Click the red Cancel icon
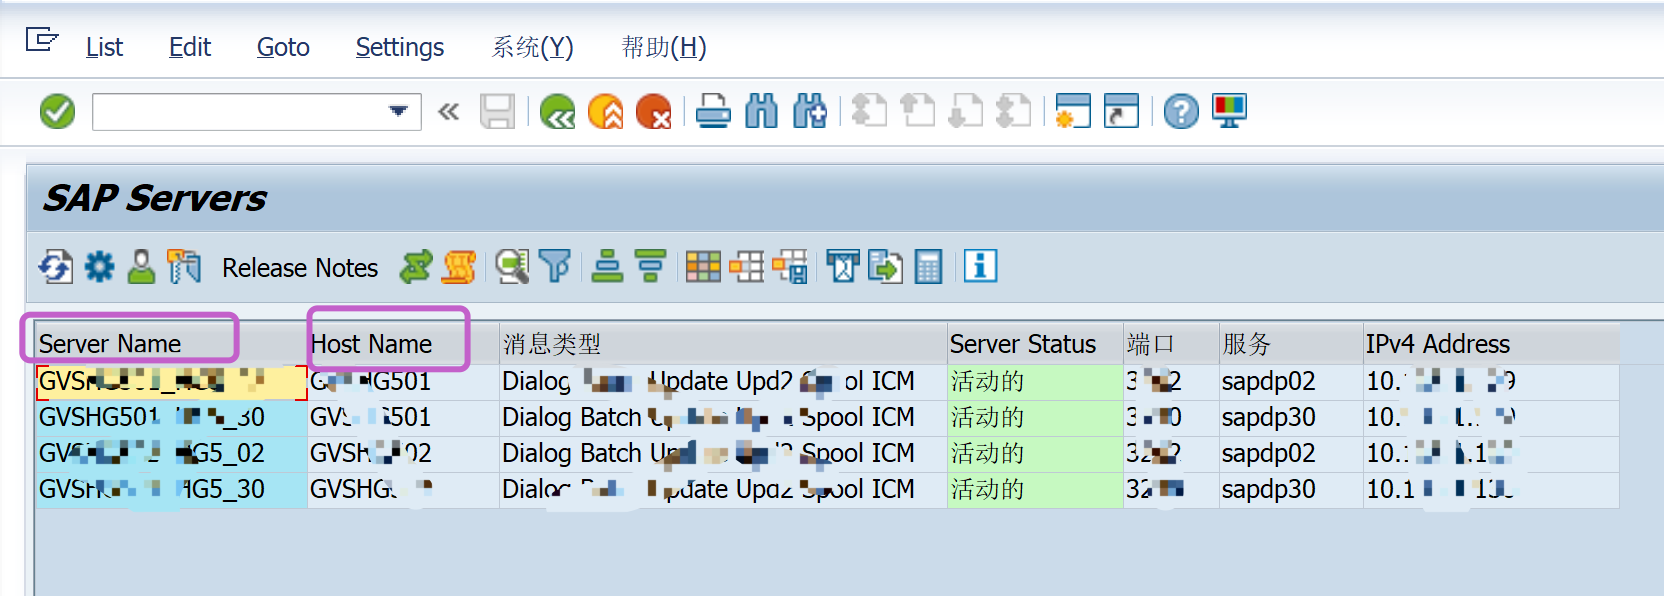Image resolution: width=1664 pixels, height=596 pixels. [x=653, y=111]
